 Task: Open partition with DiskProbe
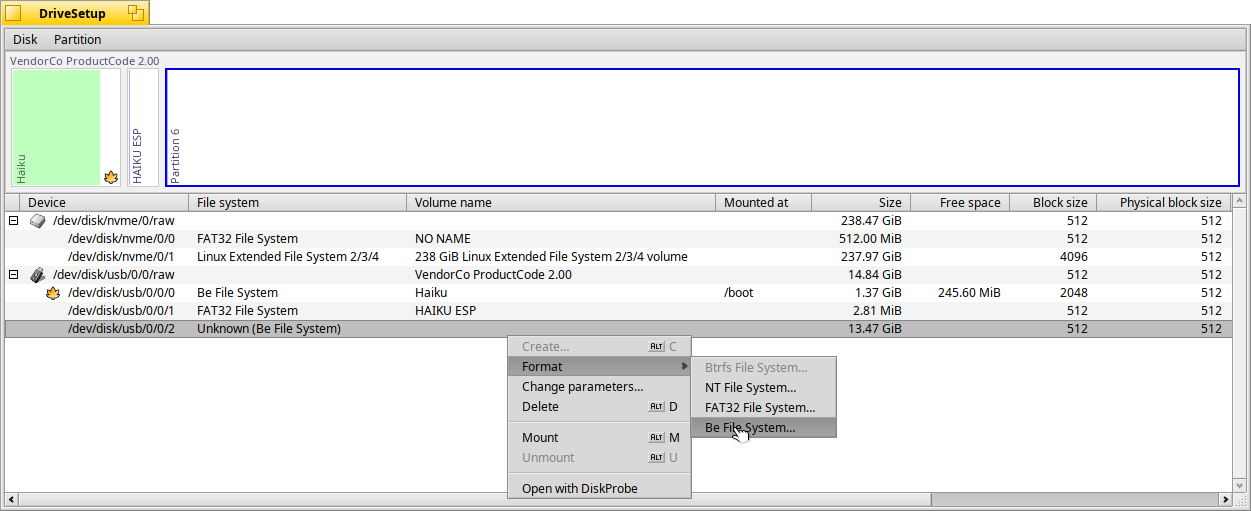click(x=579, y=489)
